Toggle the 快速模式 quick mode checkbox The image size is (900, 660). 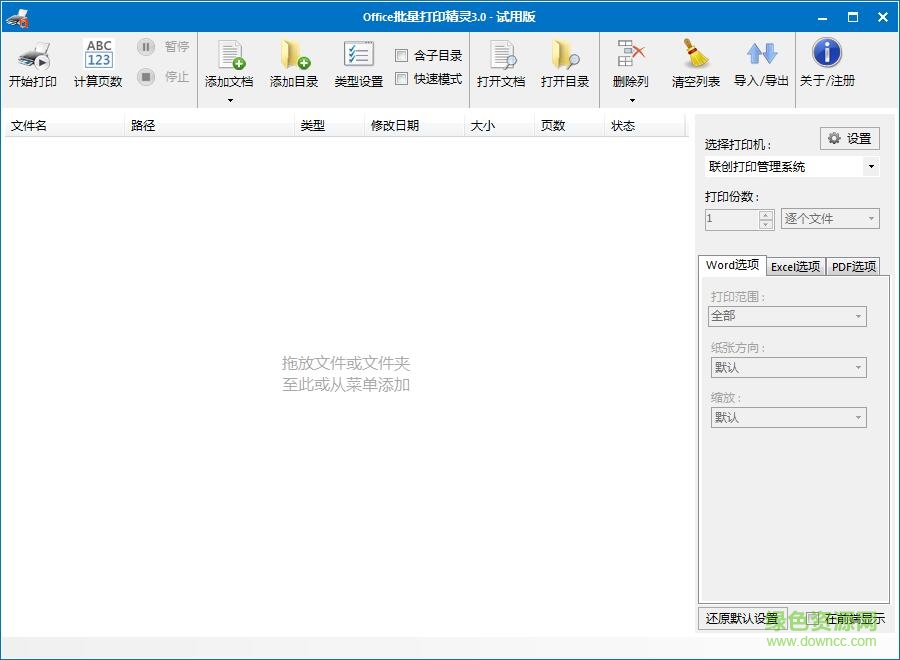click(404, 76)
